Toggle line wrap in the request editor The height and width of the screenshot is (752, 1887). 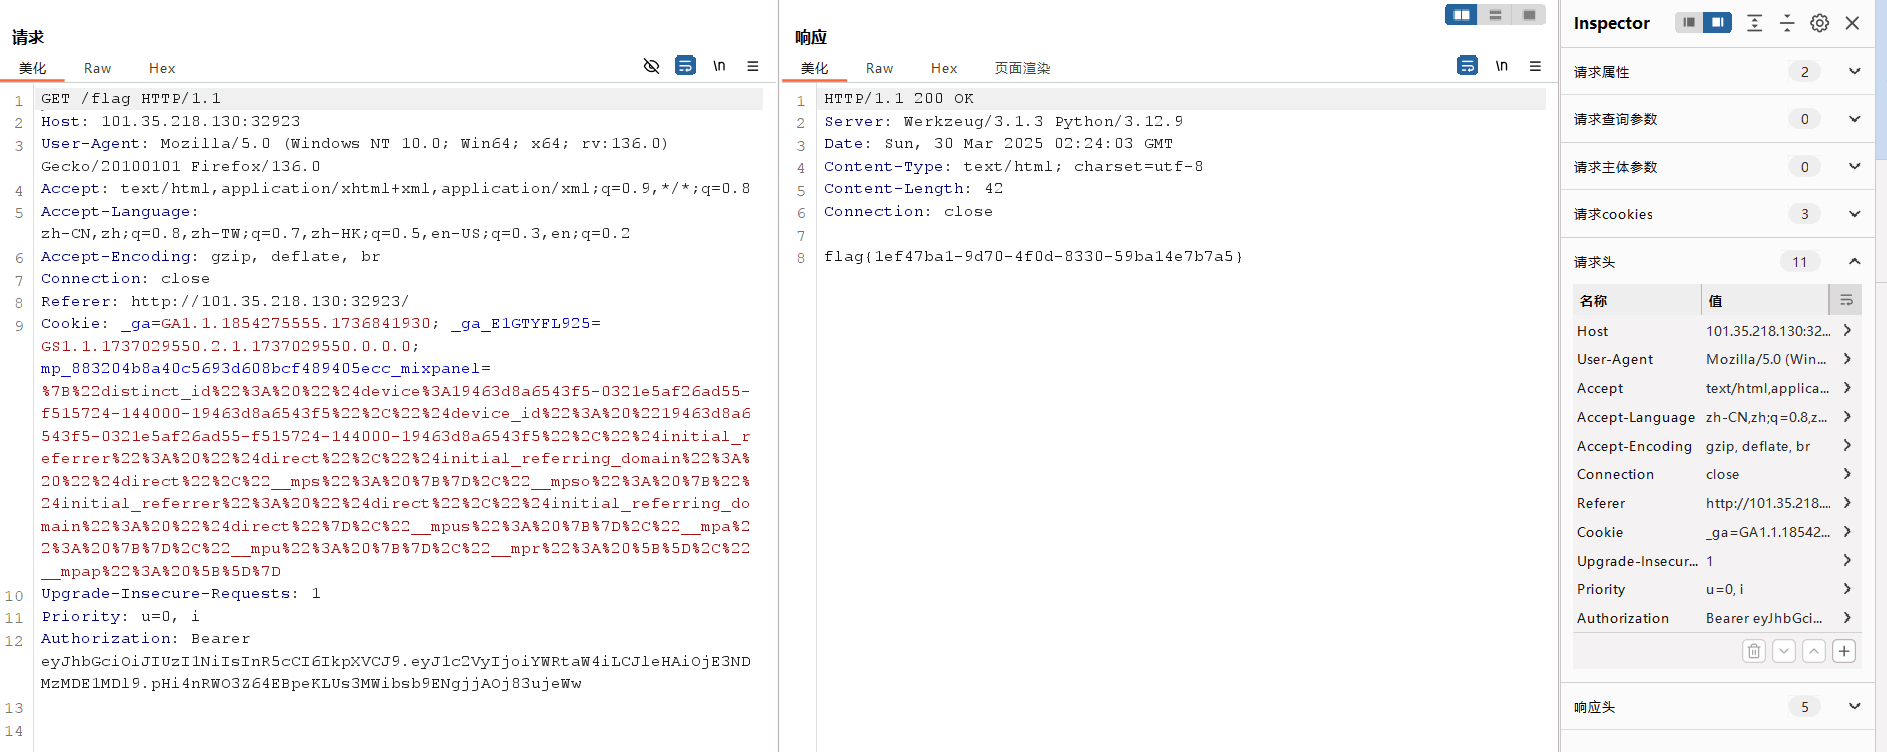click(x=685, y=66)
